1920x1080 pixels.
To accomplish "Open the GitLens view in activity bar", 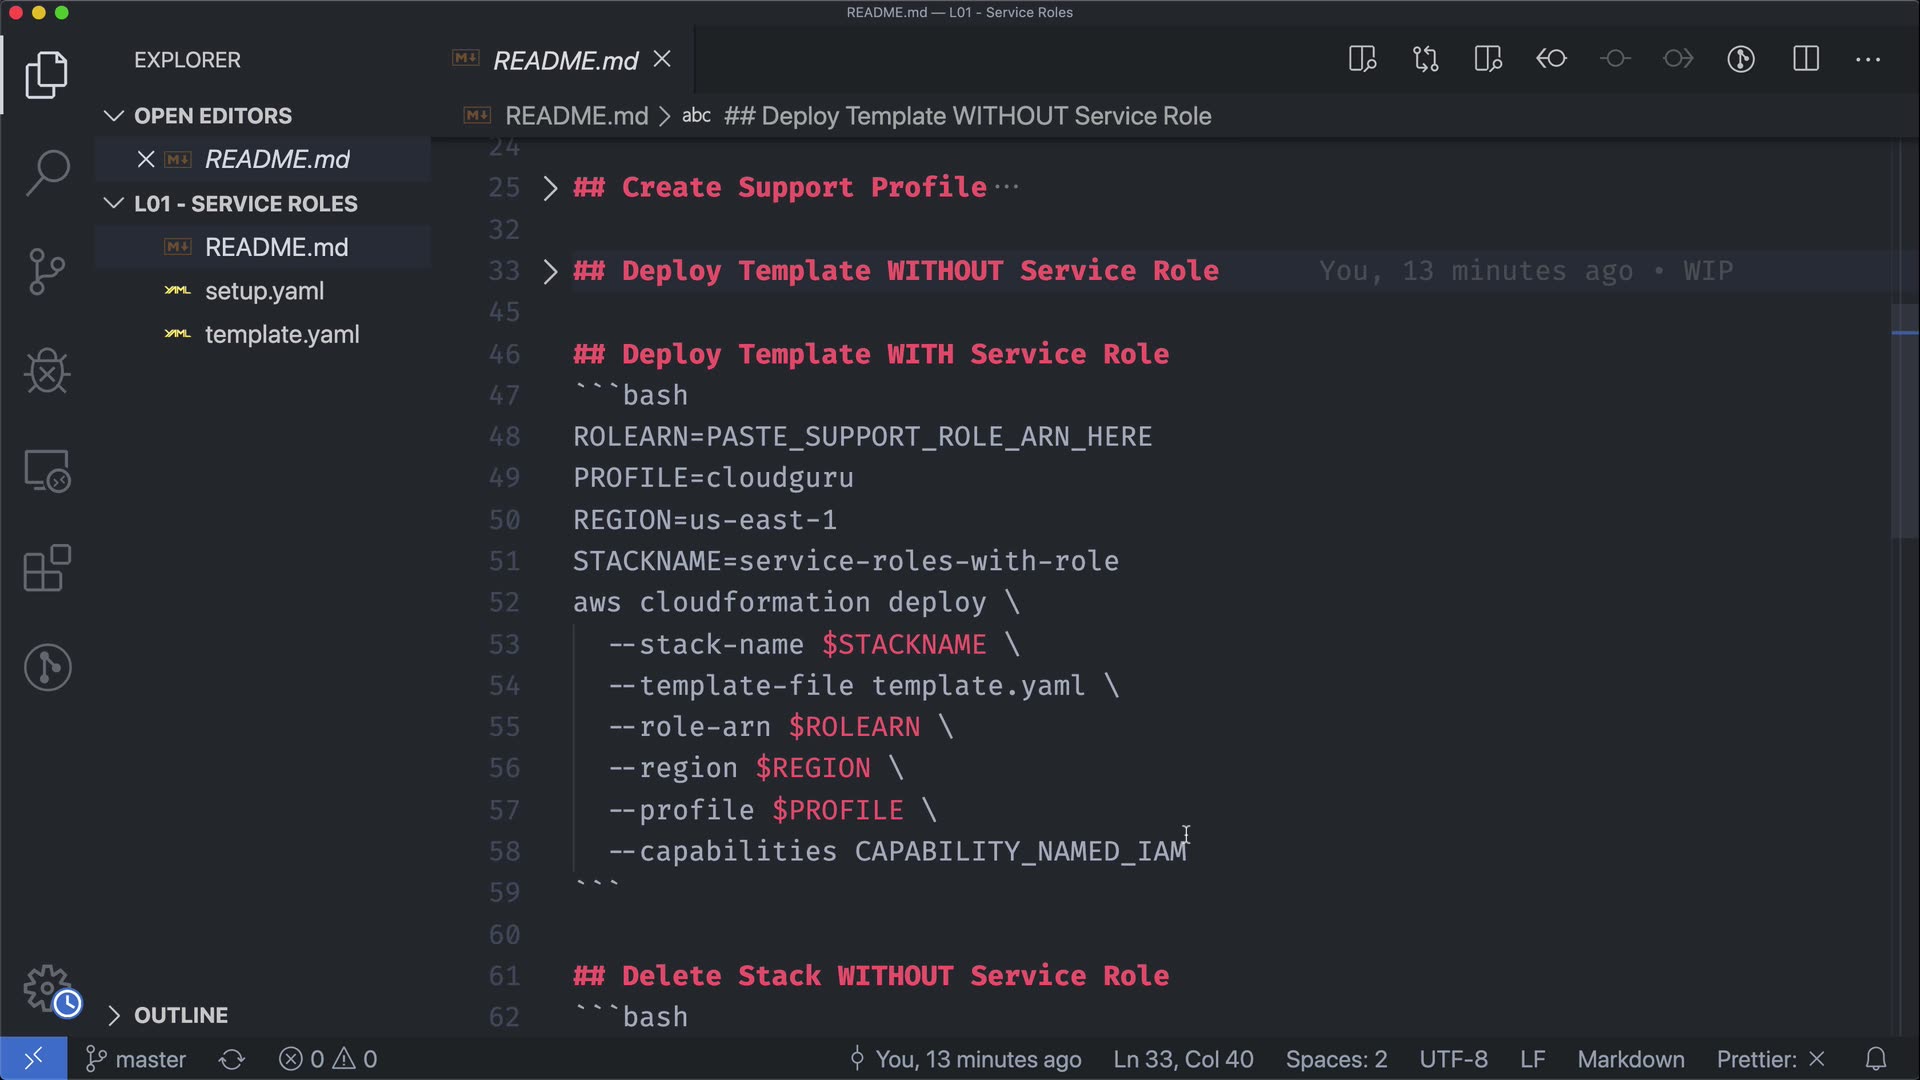I will point(47,667).
